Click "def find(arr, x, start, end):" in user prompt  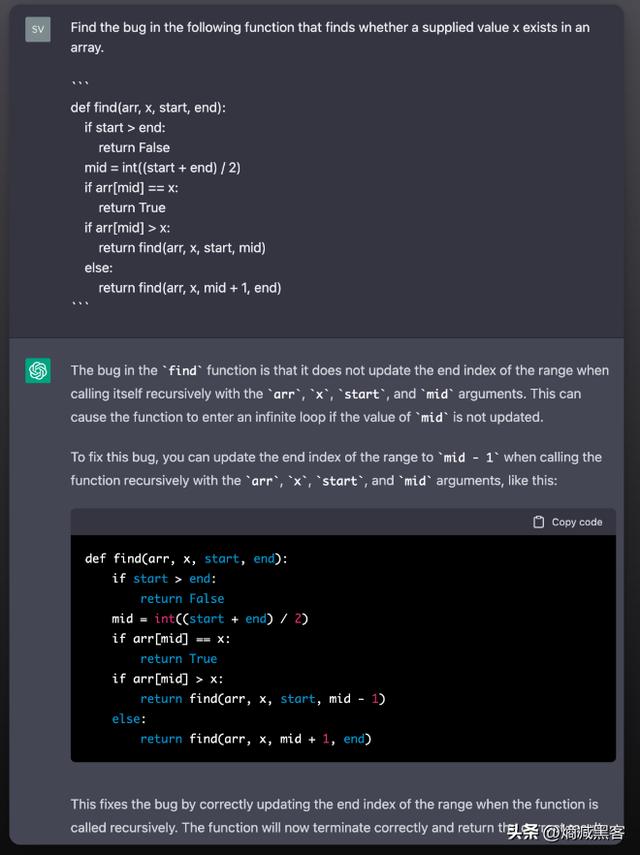pyautogui.click(x=148, y=107)
